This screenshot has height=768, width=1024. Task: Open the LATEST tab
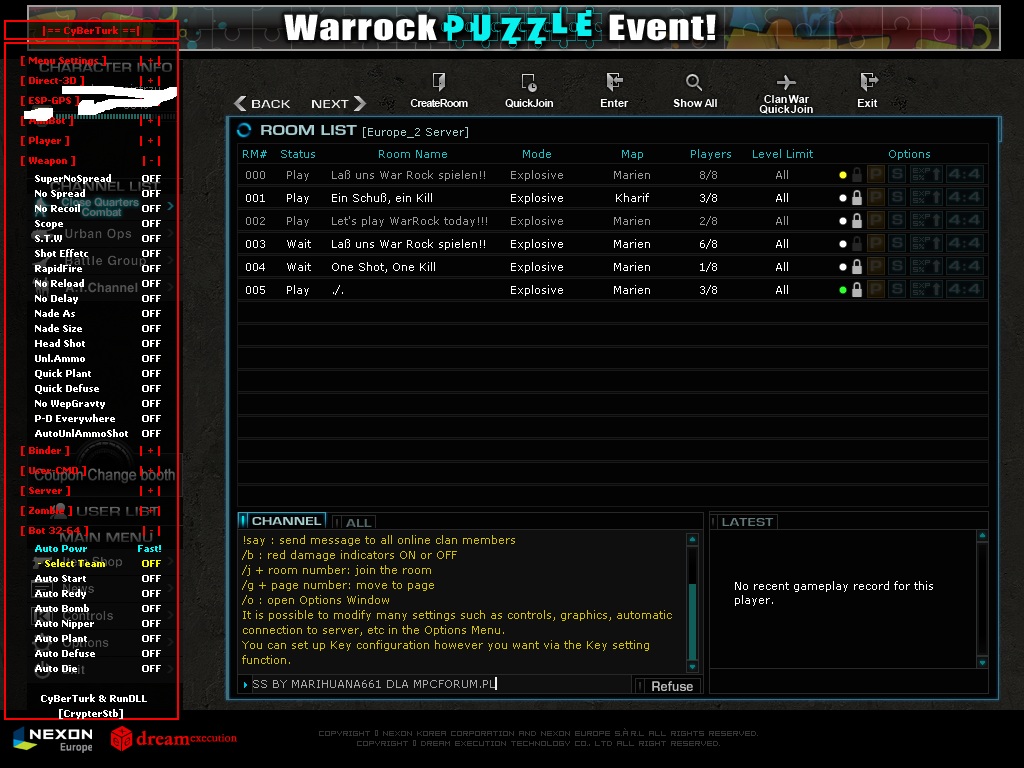[743, 521]
